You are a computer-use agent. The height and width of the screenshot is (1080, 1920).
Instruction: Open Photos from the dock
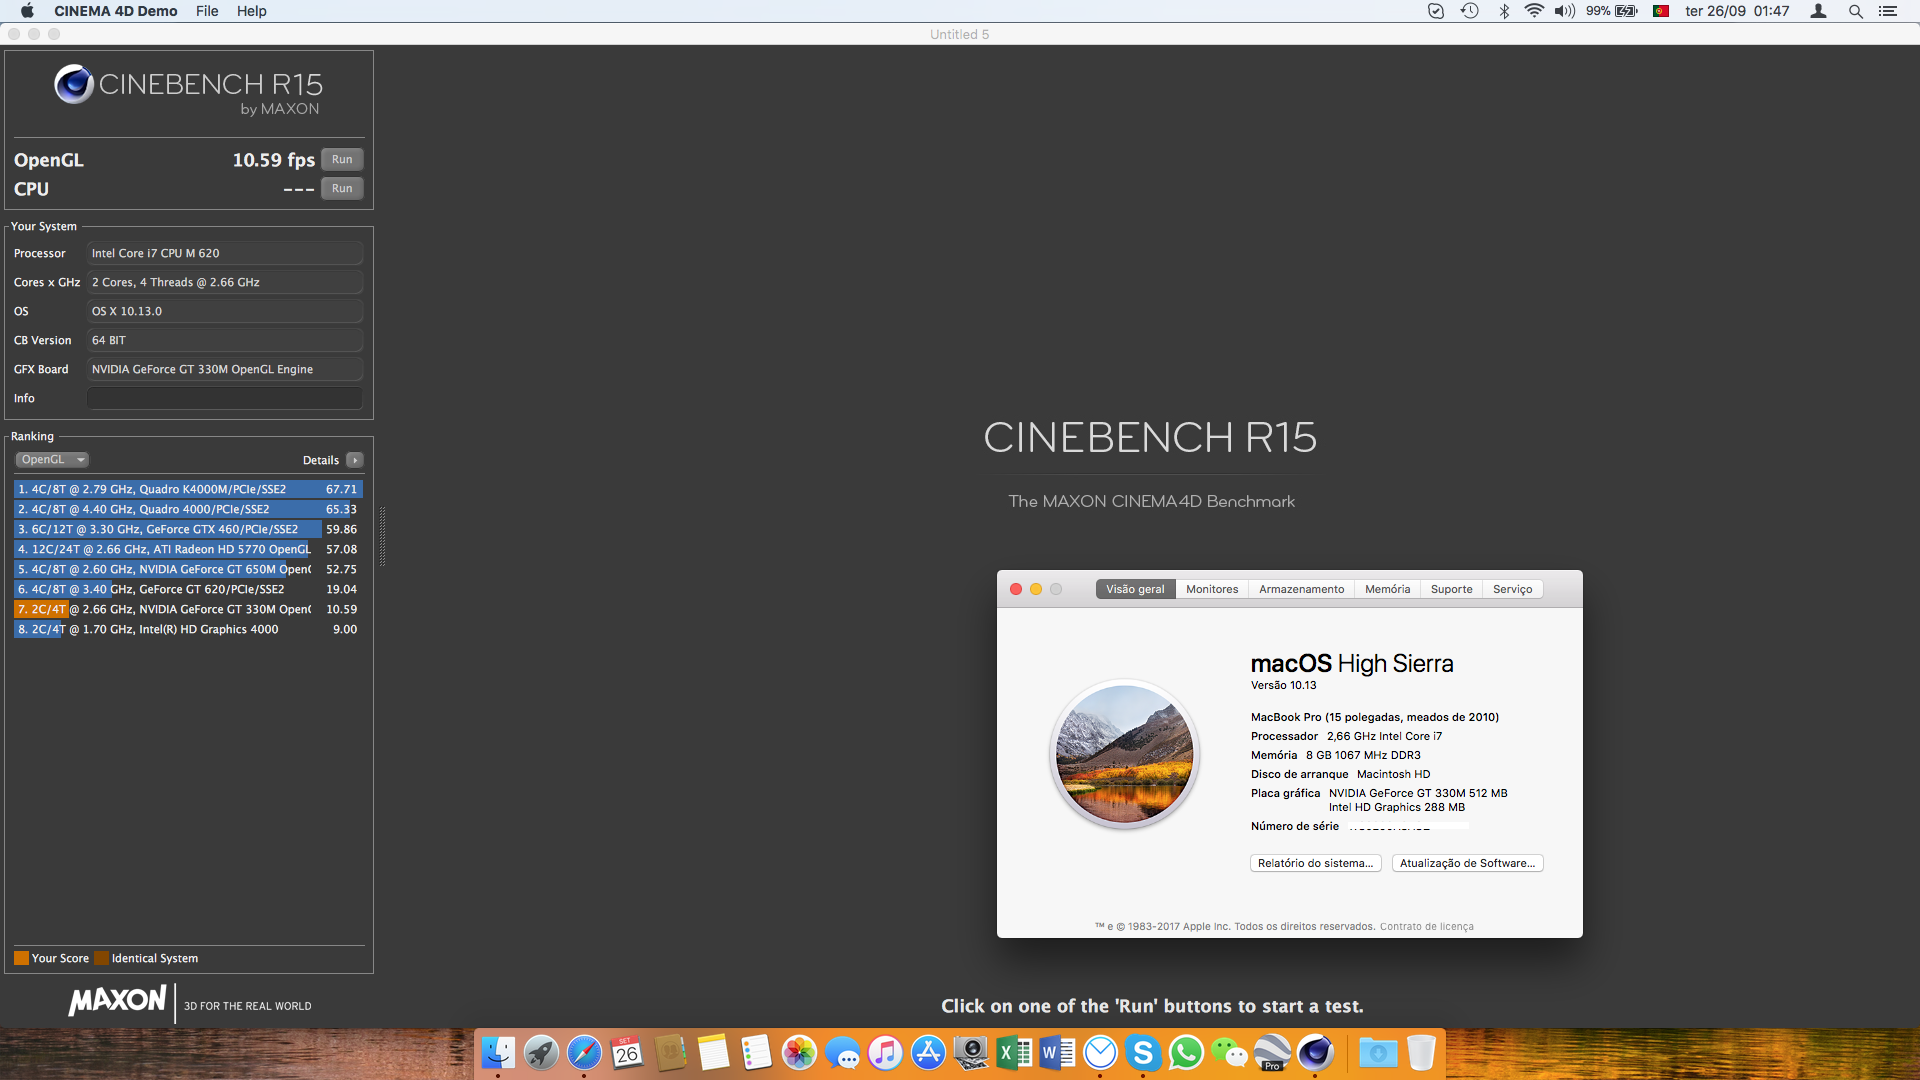pyautogui.click(x=799, y=1052)
